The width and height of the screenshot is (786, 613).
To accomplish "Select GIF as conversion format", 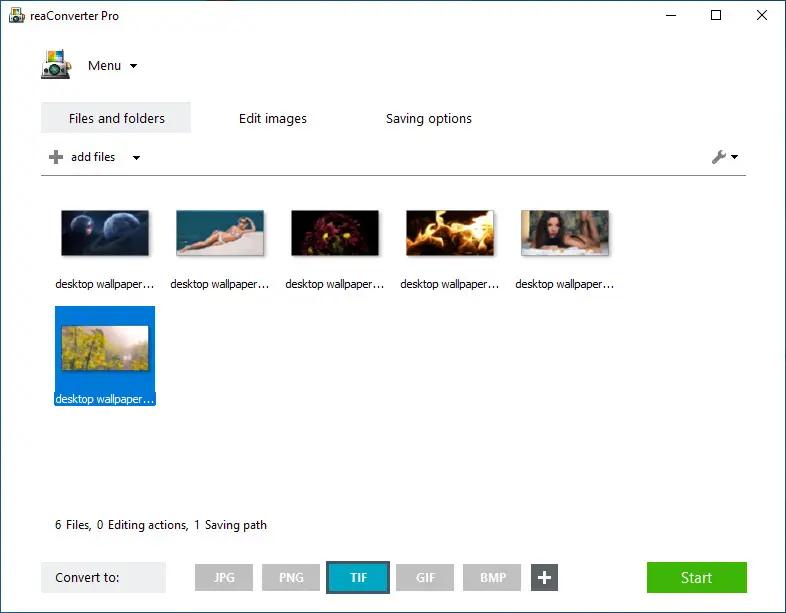I will 425,578.
